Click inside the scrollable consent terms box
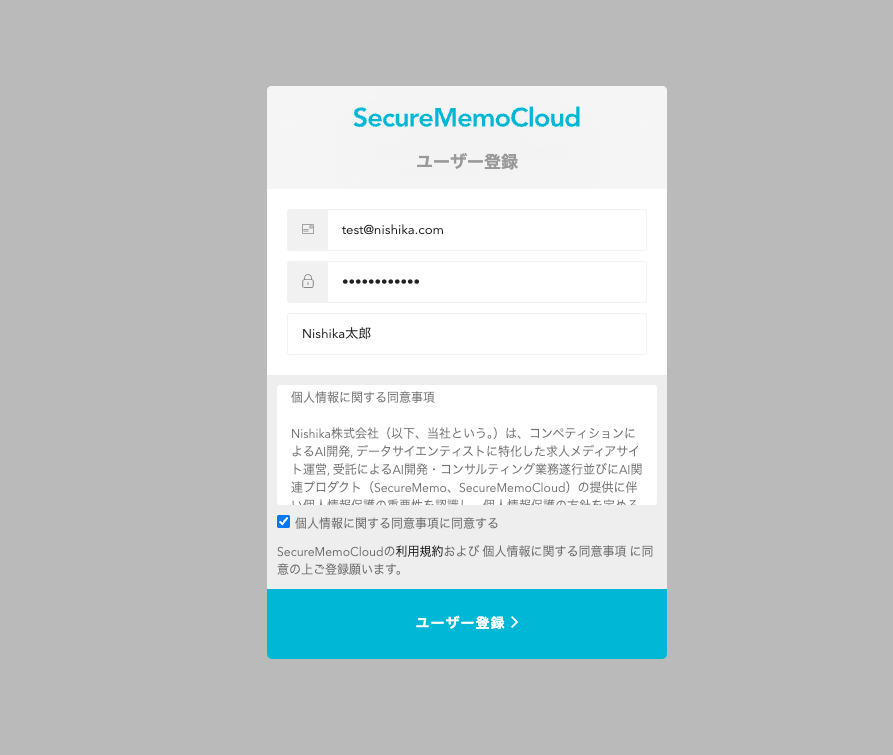The image size is (893, 755). pos(466,445)
